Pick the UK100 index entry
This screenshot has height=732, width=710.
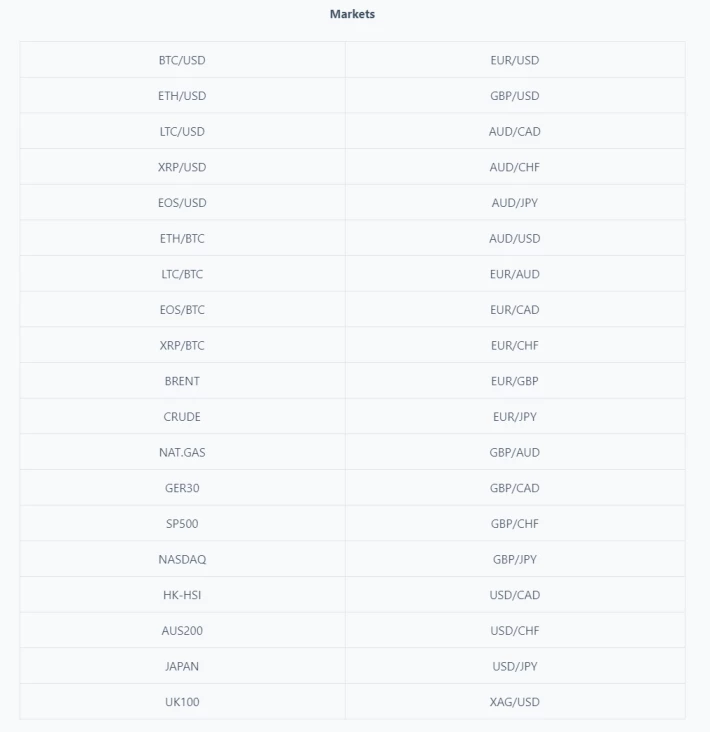tap(182, 702)
